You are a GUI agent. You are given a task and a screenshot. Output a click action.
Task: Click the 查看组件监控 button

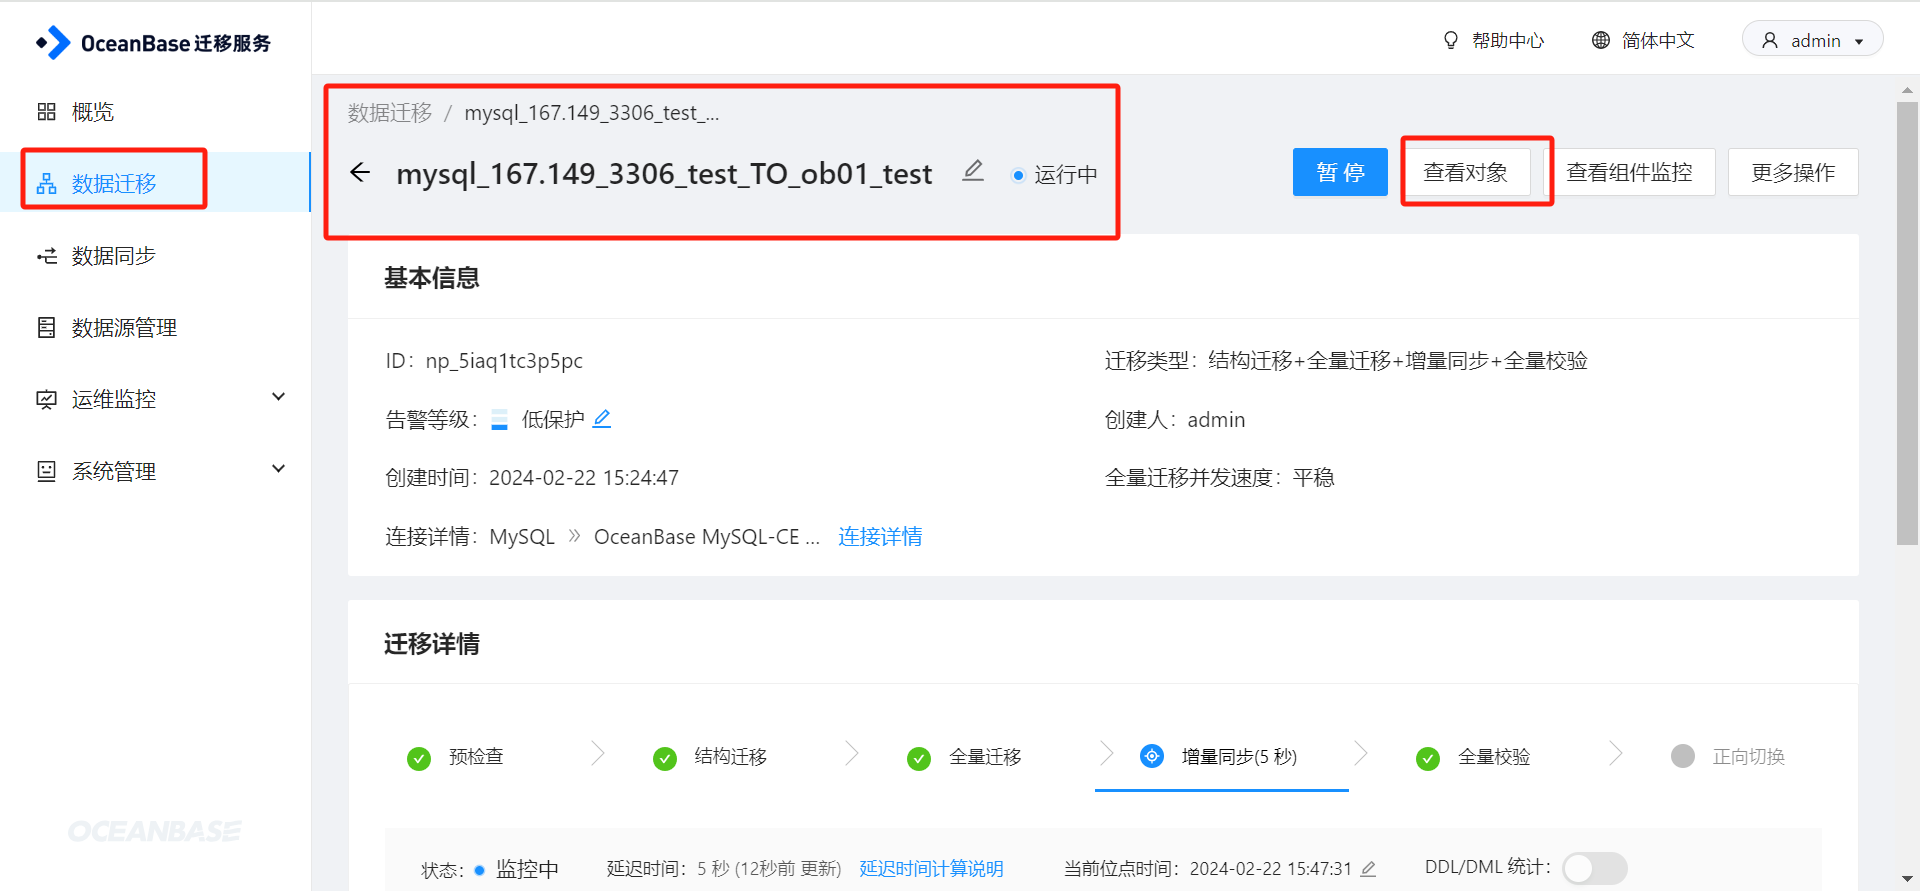[1629, 172]
